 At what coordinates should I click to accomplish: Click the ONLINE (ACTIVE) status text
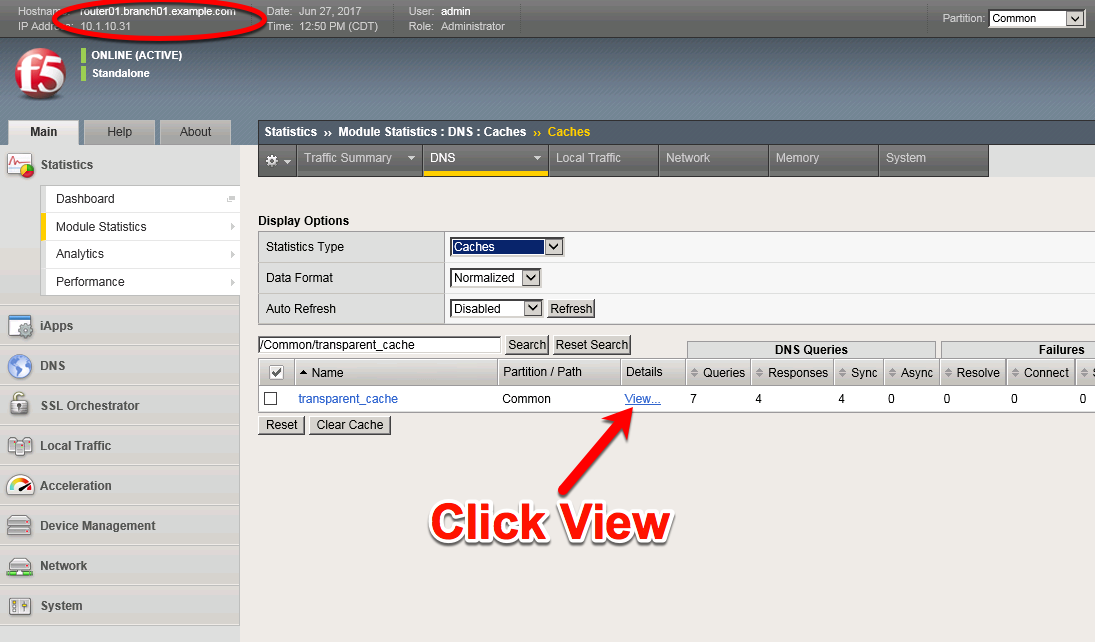pos(137,55)
